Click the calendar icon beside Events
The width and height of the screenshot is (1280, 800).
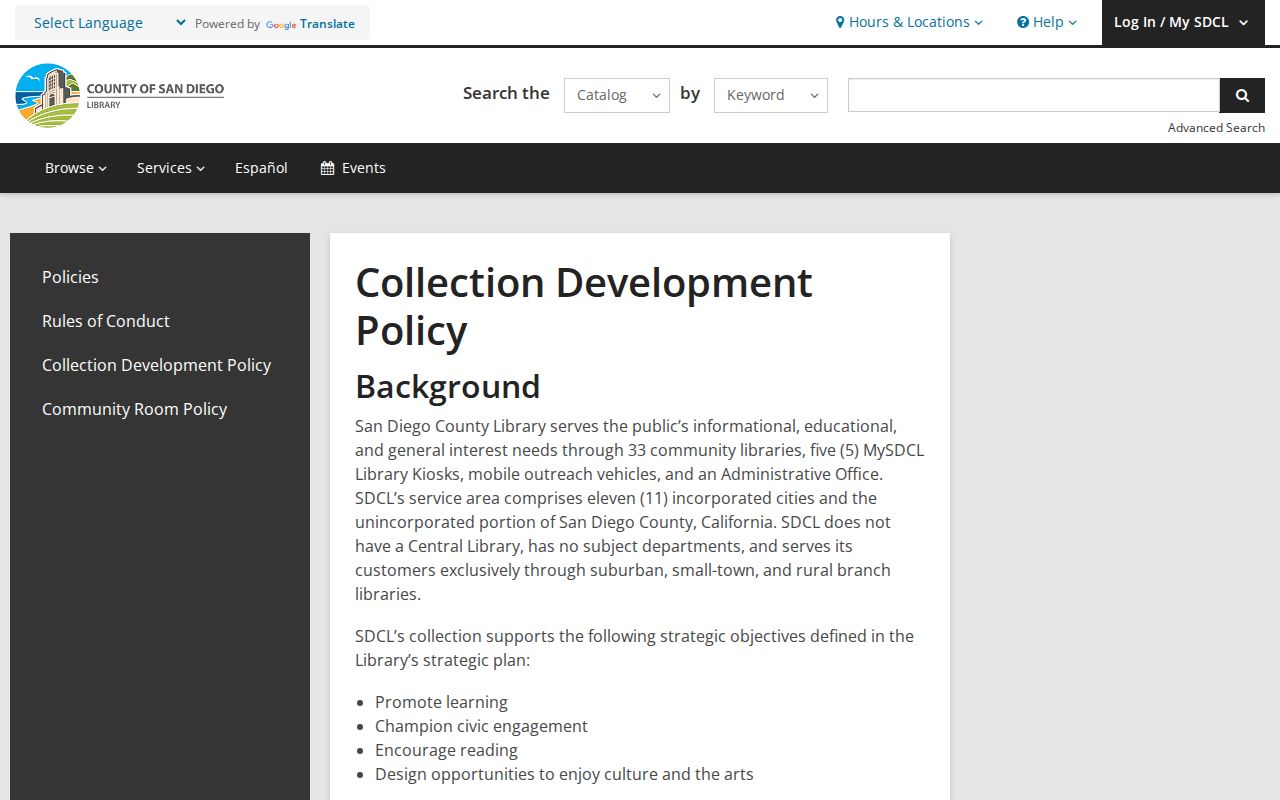[x=327, y=168]
